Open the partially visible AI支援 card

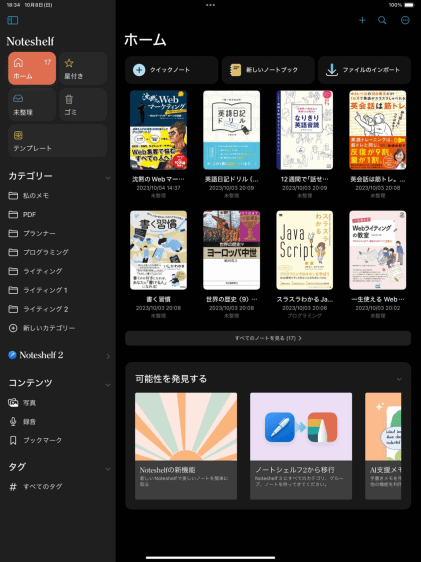click(x=383, y=446)
